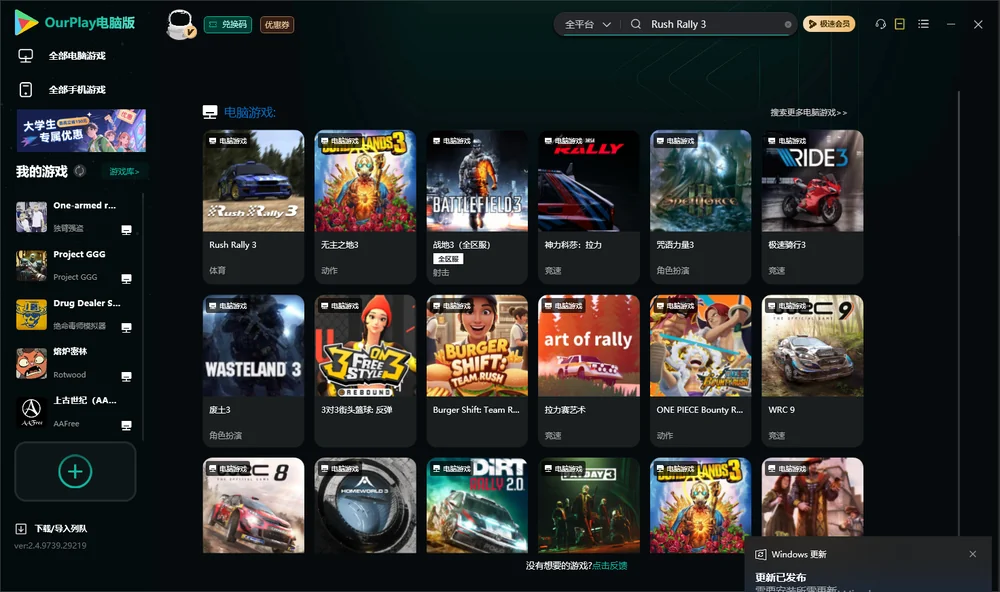
Task: Open the headset customer service icon
Action: 881,24
